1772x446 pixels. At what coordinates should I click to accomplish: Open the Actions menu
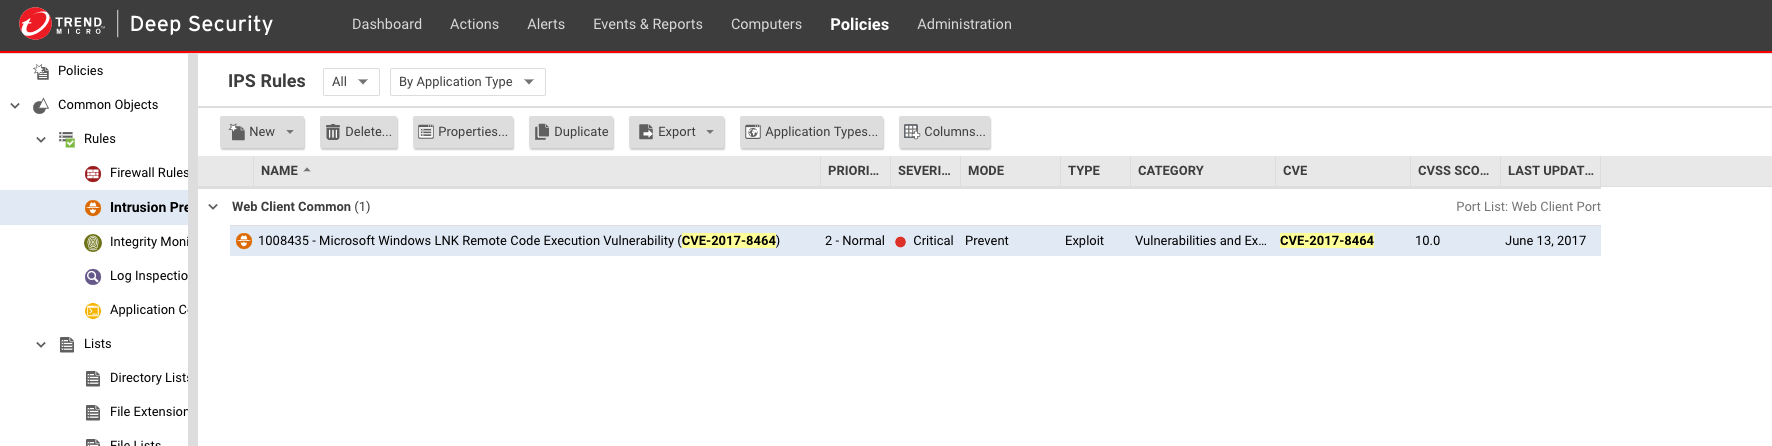pyautogui.click(x=474, y=24)
